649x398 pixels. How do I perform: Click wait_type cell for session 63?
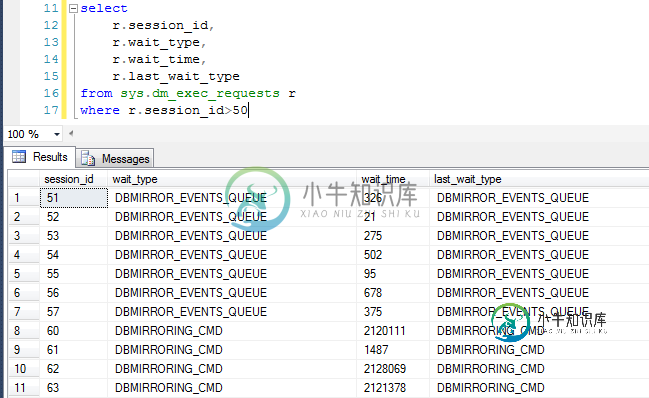[x=232, y=388]
